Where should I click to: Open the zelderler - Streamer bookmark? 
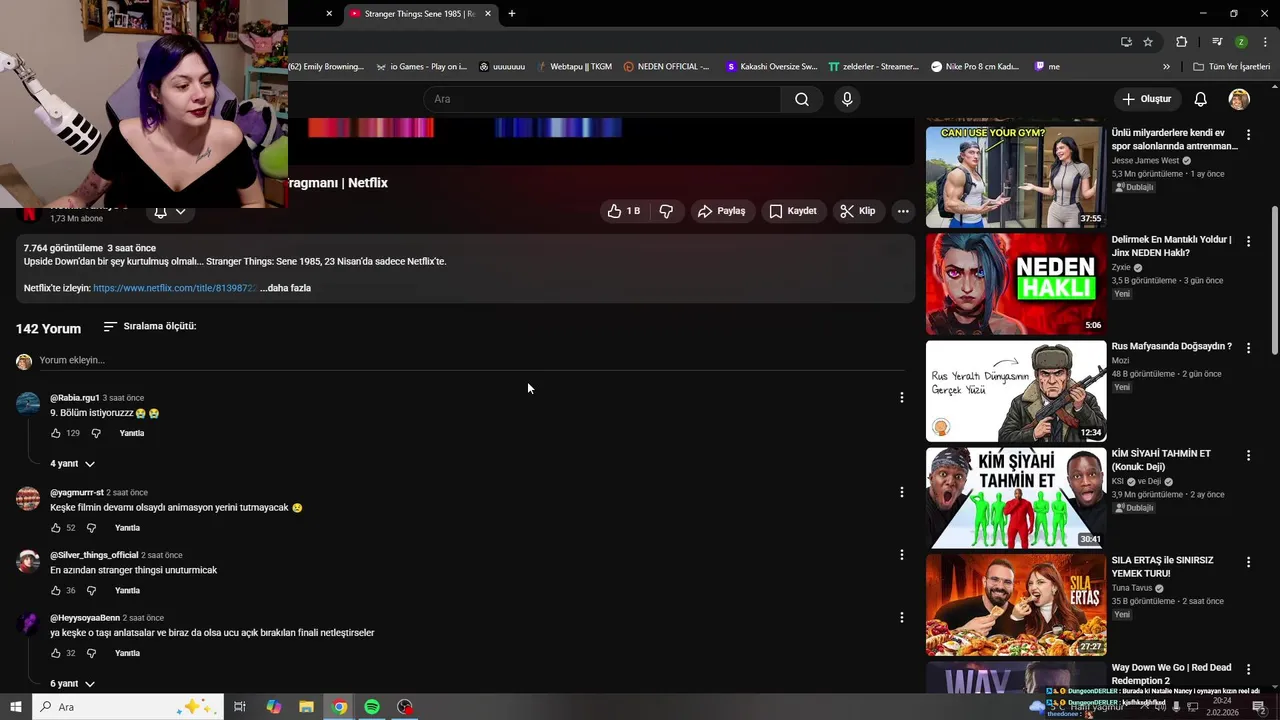point(873,67)
